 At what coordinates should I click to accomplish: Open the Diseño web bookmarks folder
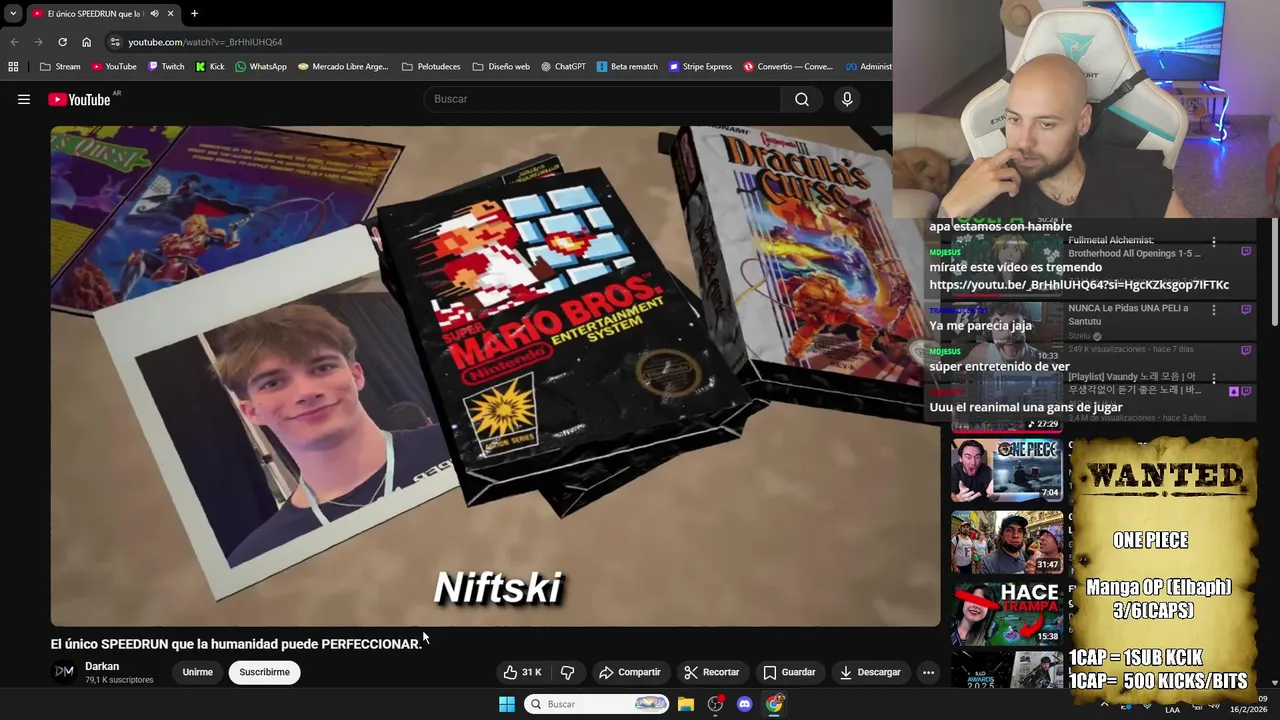coord(501,67)
